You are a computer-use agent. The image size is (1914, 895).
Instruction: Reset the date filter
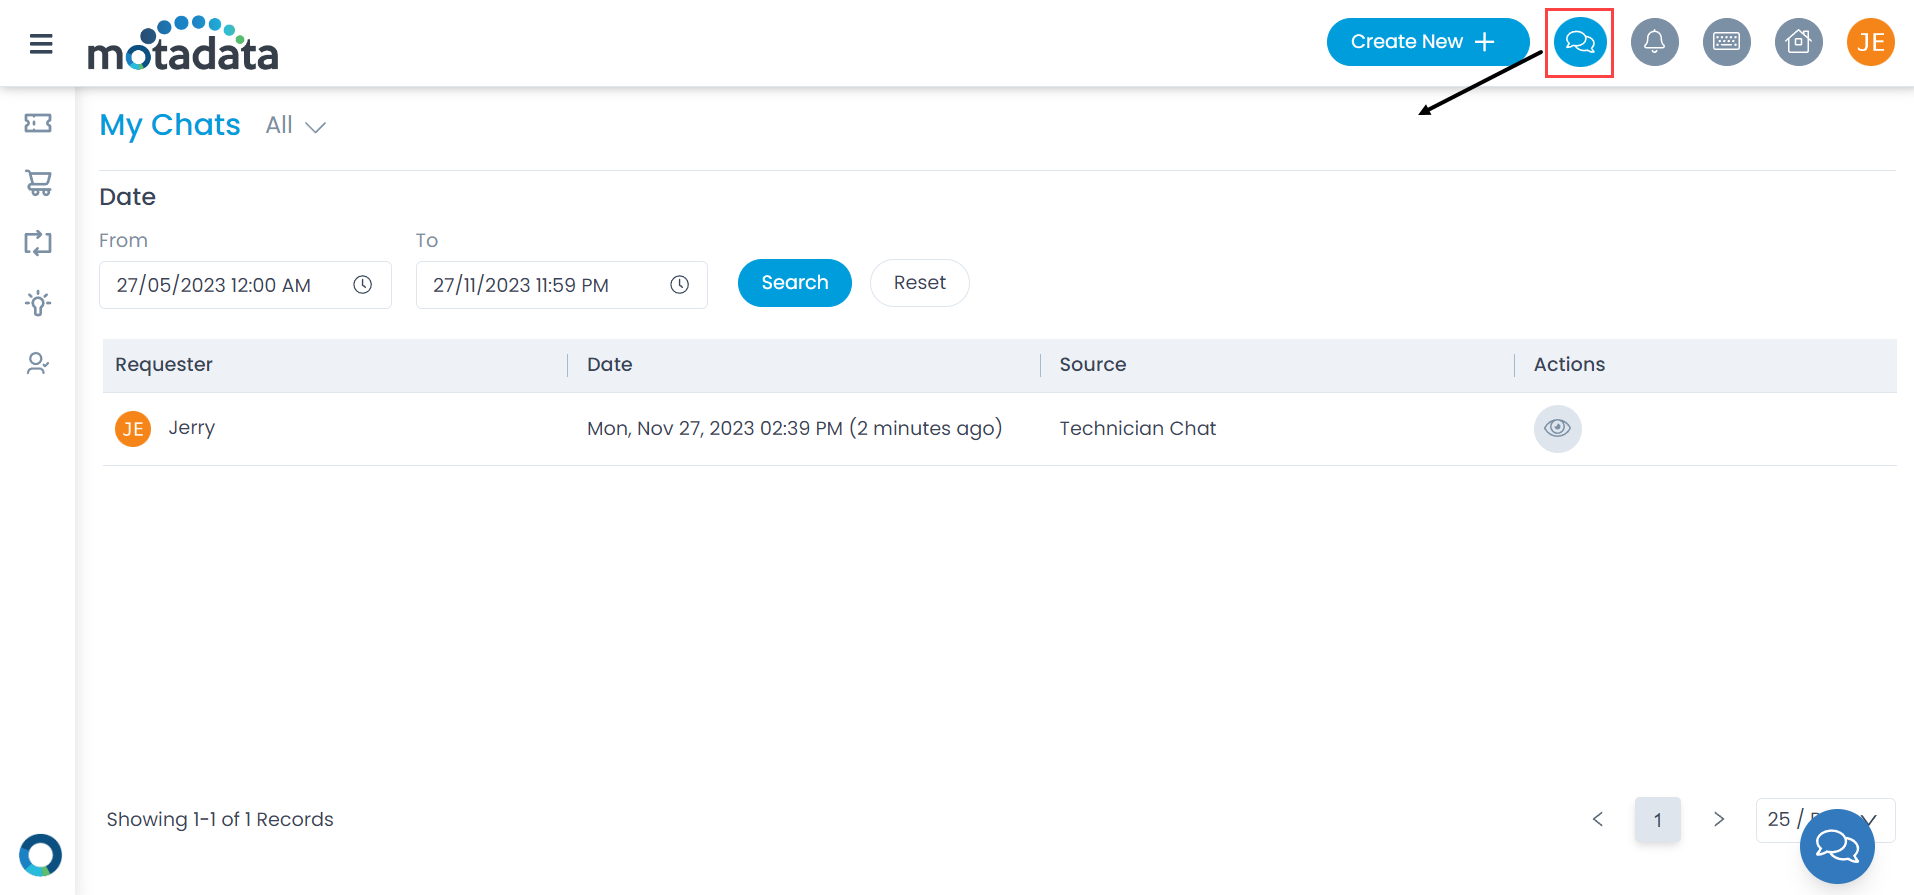pyautogui.click(x=919, y=283)
